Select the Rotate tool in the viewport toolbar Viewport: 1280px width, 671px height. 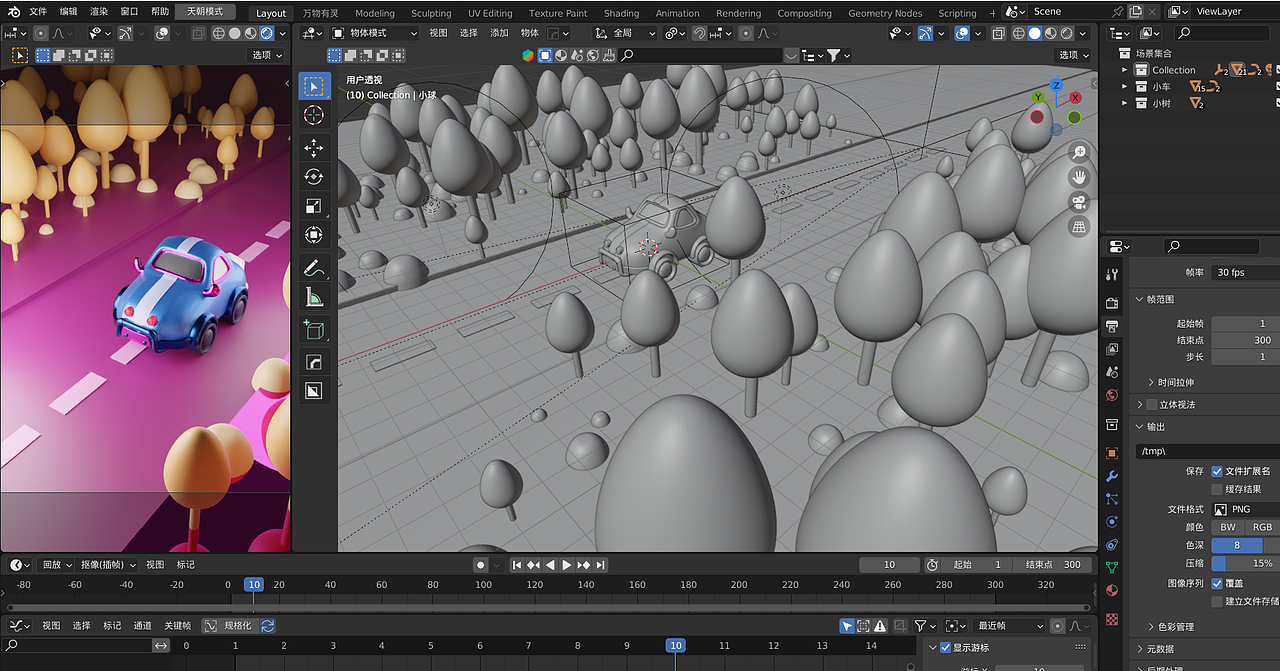314,177
